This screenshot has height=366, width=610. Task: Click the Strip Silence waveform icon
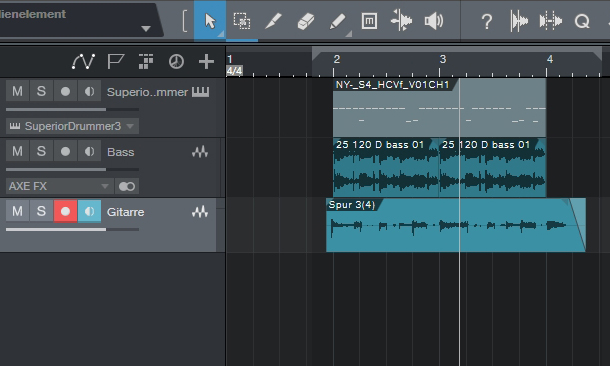519,21
